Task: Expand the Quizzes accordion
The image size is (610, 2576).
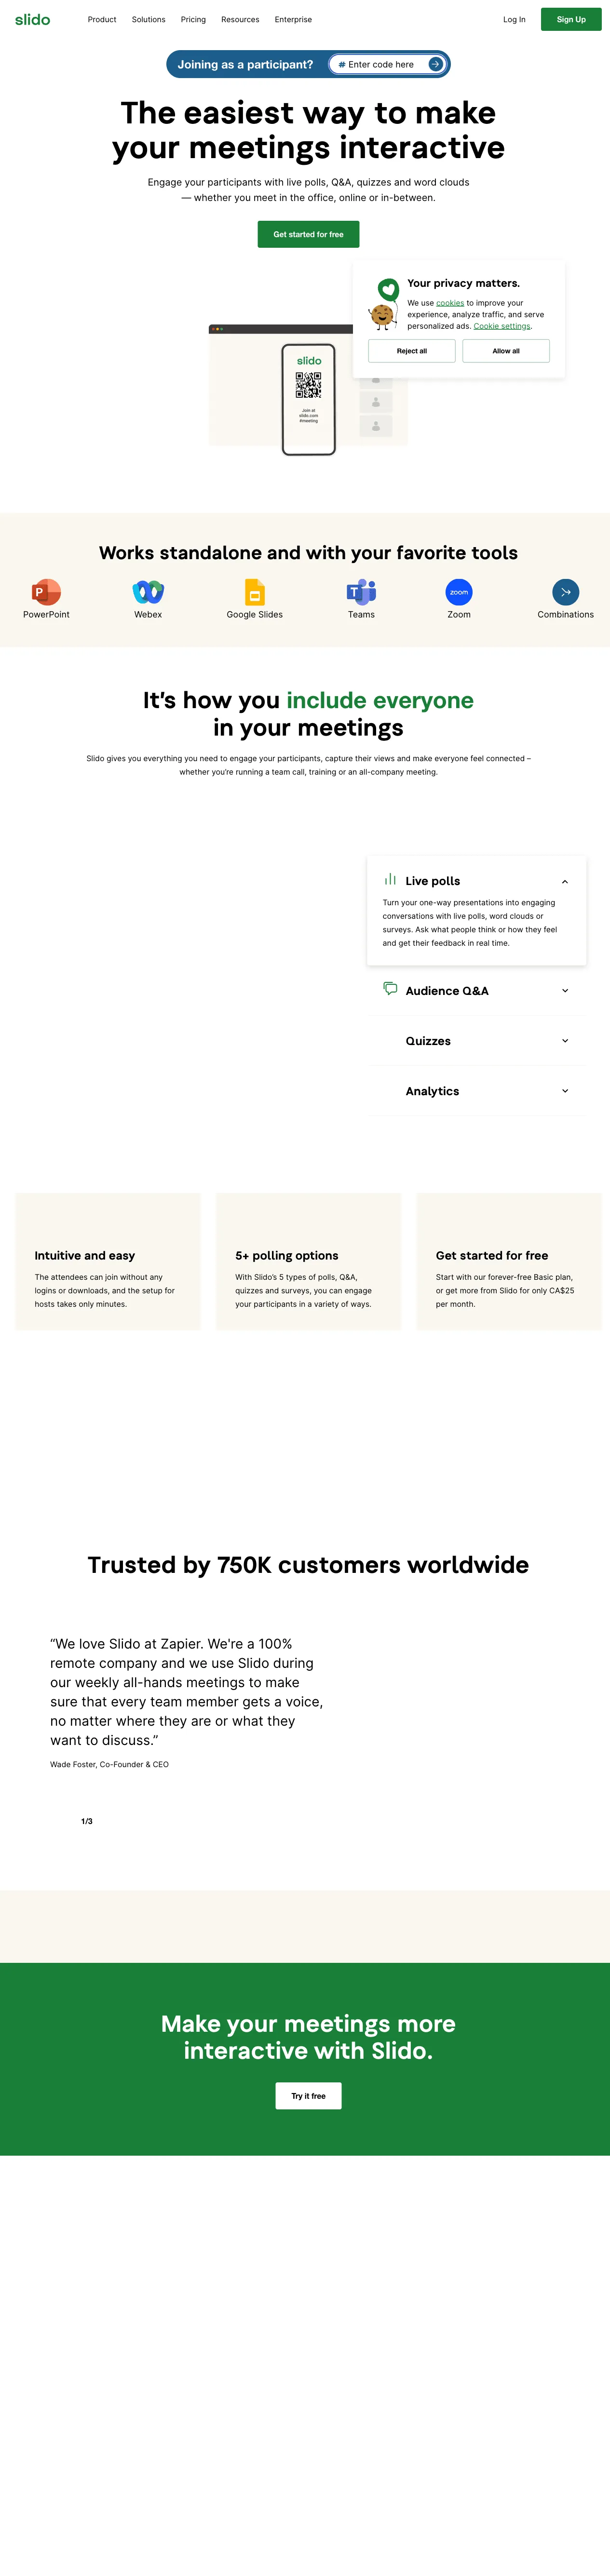Action: coord(565,1041)
